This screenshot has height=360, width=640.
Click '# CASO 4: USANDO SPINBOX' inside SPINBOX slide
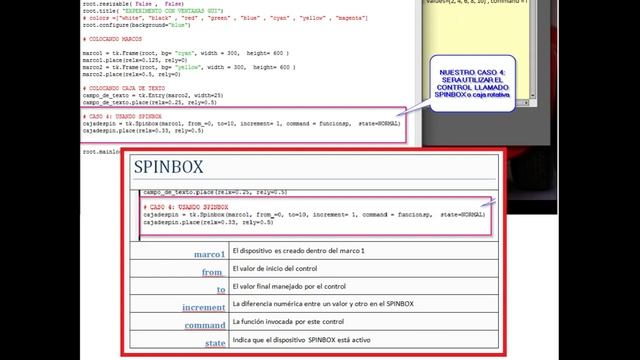click(186, 207)
